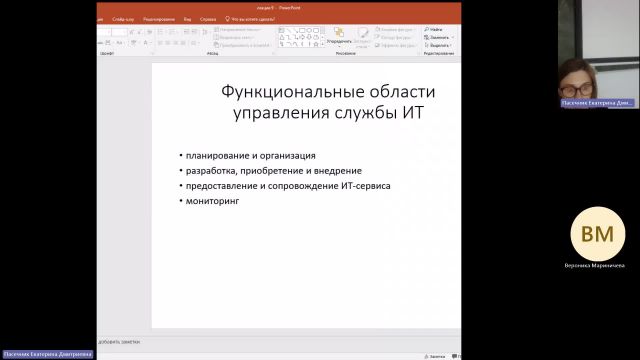Open the Заливка фигуры shape fill menu
This screenshot has height=360, width=640.
(395, 30)
